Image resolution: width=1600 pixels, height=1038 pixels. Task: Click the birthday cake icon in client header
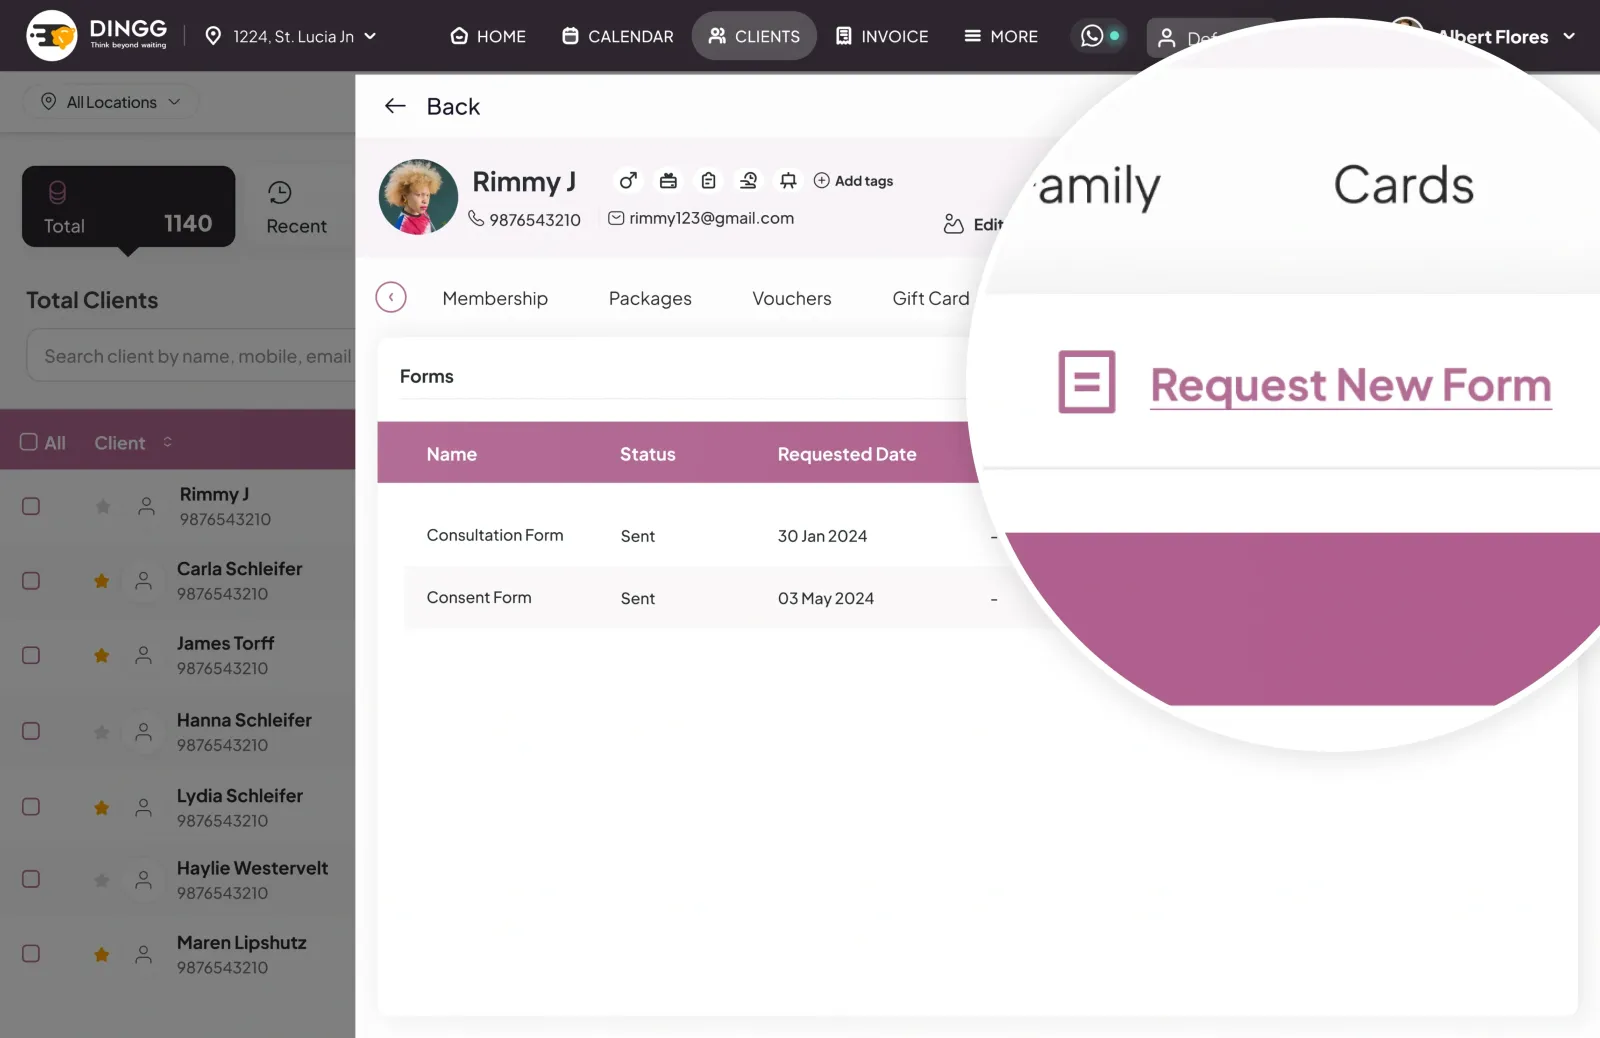pyautogui.click(x=668, y=181)
